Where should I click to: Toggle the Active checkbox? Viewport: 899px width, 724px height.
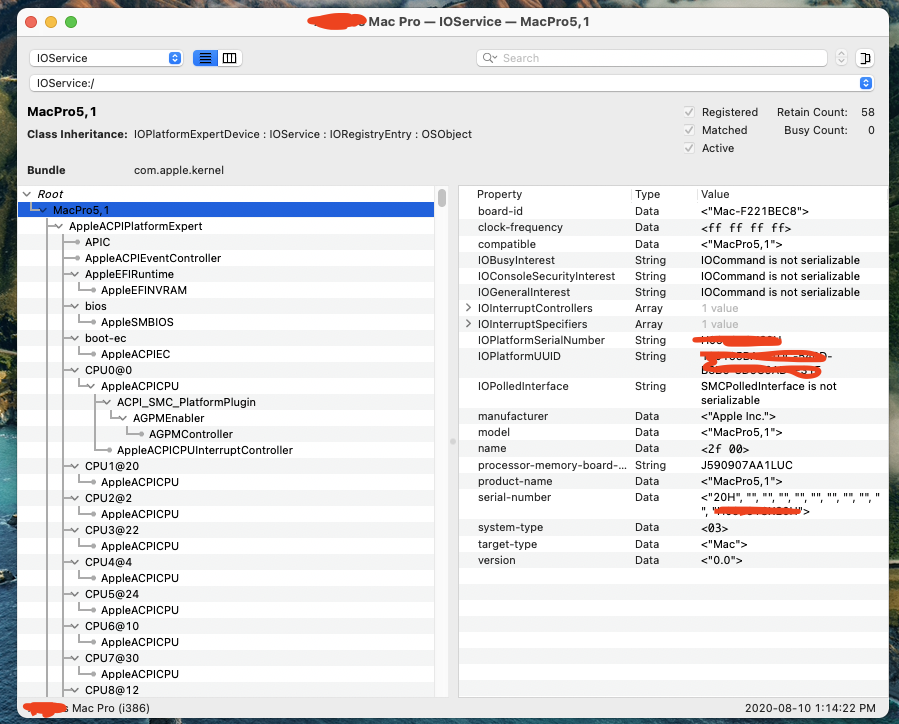click(689, 148)
